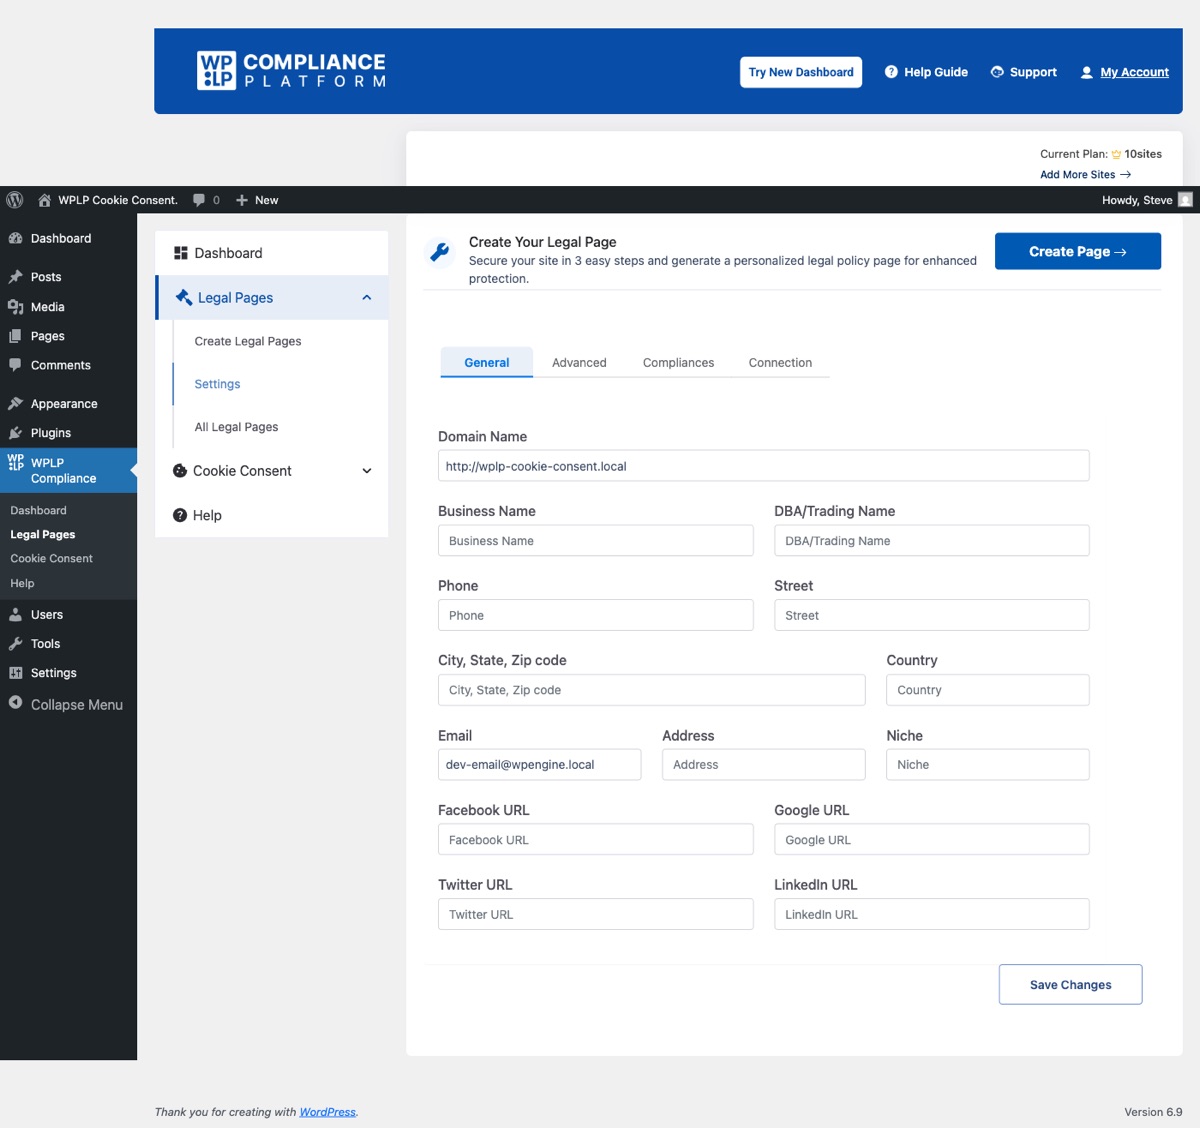This screenshot has width=1200, height=1128.
Task: Switch to the General tab
Action: [x=487, y=363]
